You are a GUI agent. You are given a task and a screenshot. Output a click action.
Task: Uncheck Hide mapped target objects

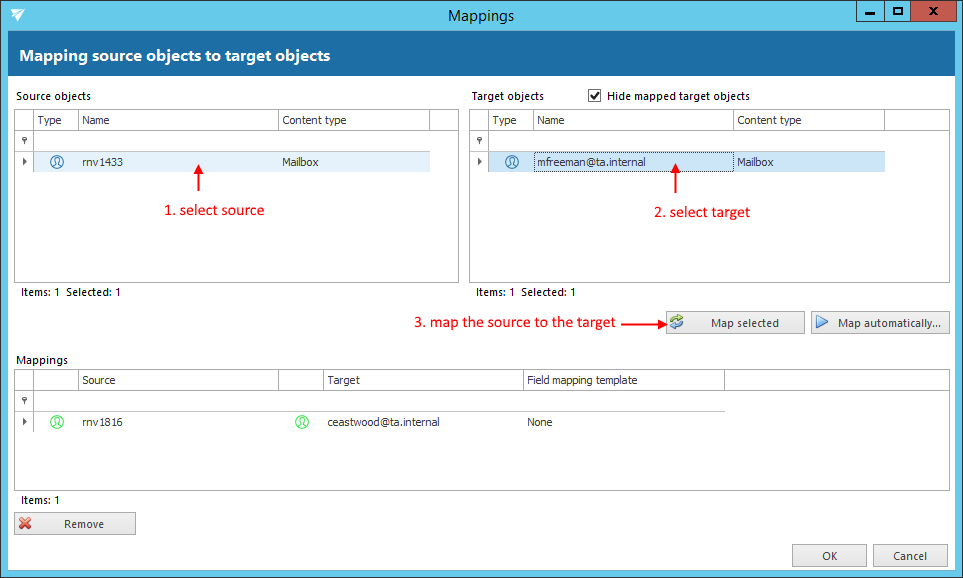point(595,96)
